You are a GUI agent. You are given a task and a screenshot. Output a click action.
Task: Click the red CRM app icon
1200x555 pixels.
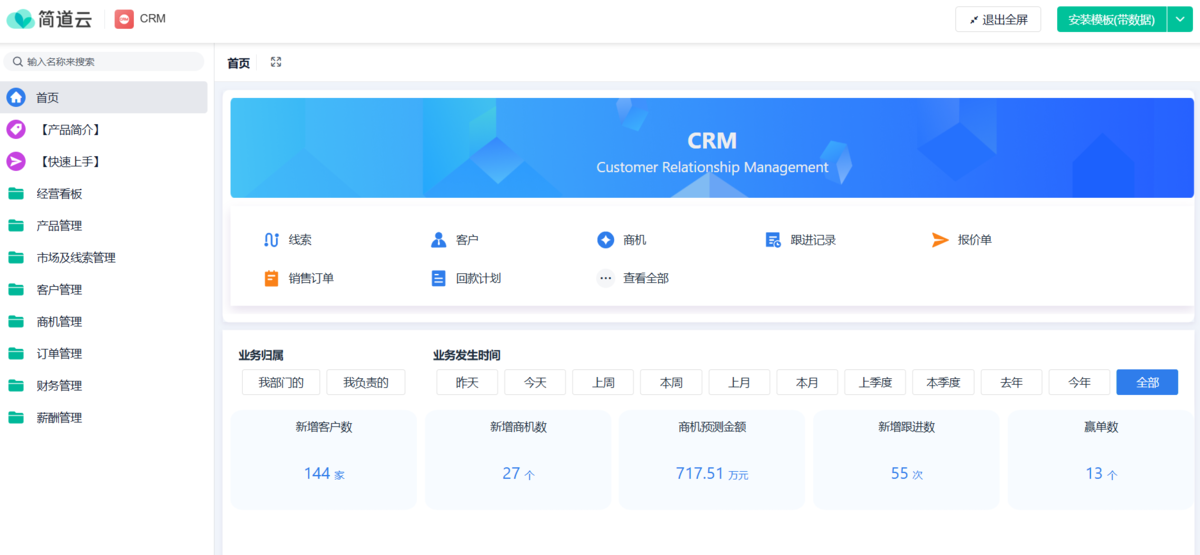[x=124, y=19]
